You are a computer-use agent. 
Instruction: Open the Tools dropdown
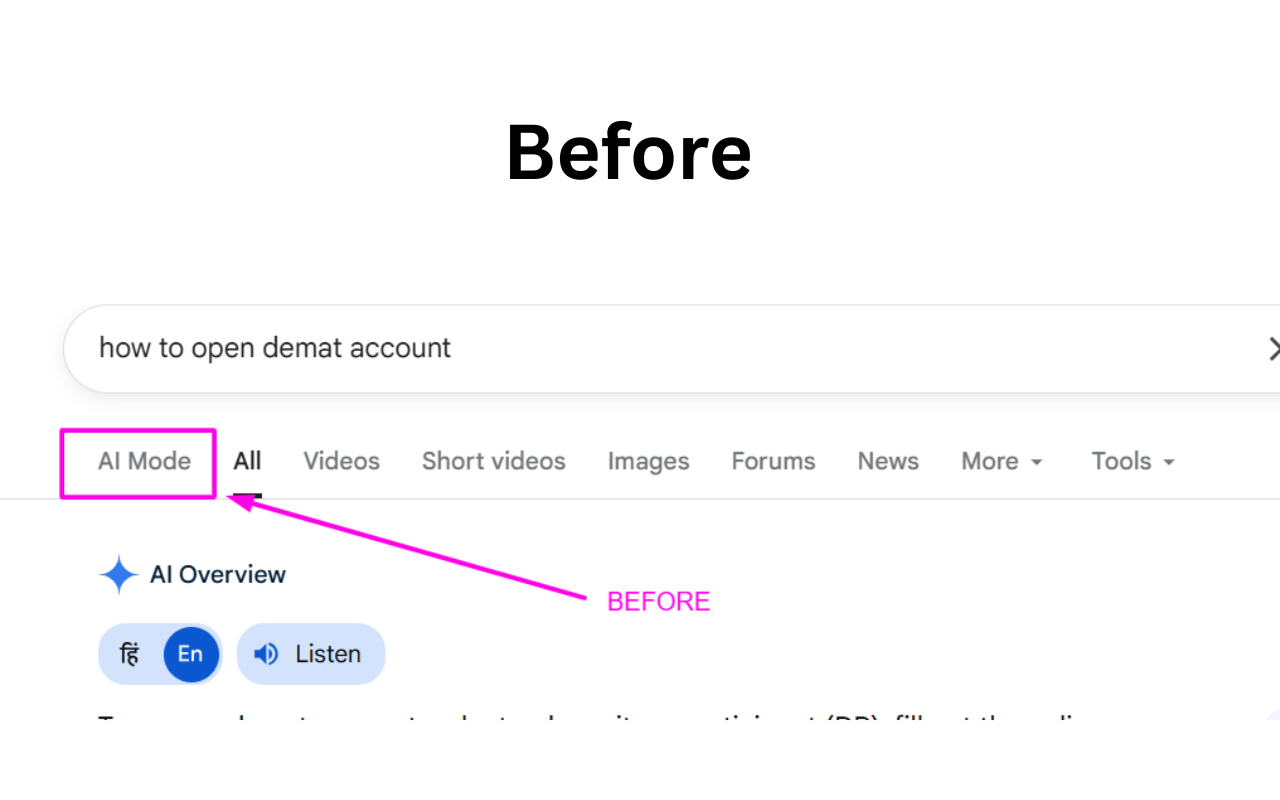1131,461
